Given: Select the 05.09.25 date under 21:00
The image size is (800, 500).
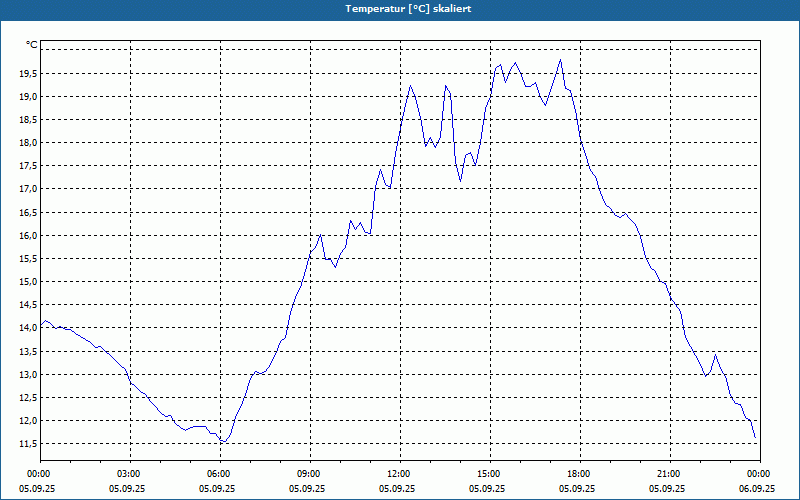Looking at the screenshot, I should (667, 488).
